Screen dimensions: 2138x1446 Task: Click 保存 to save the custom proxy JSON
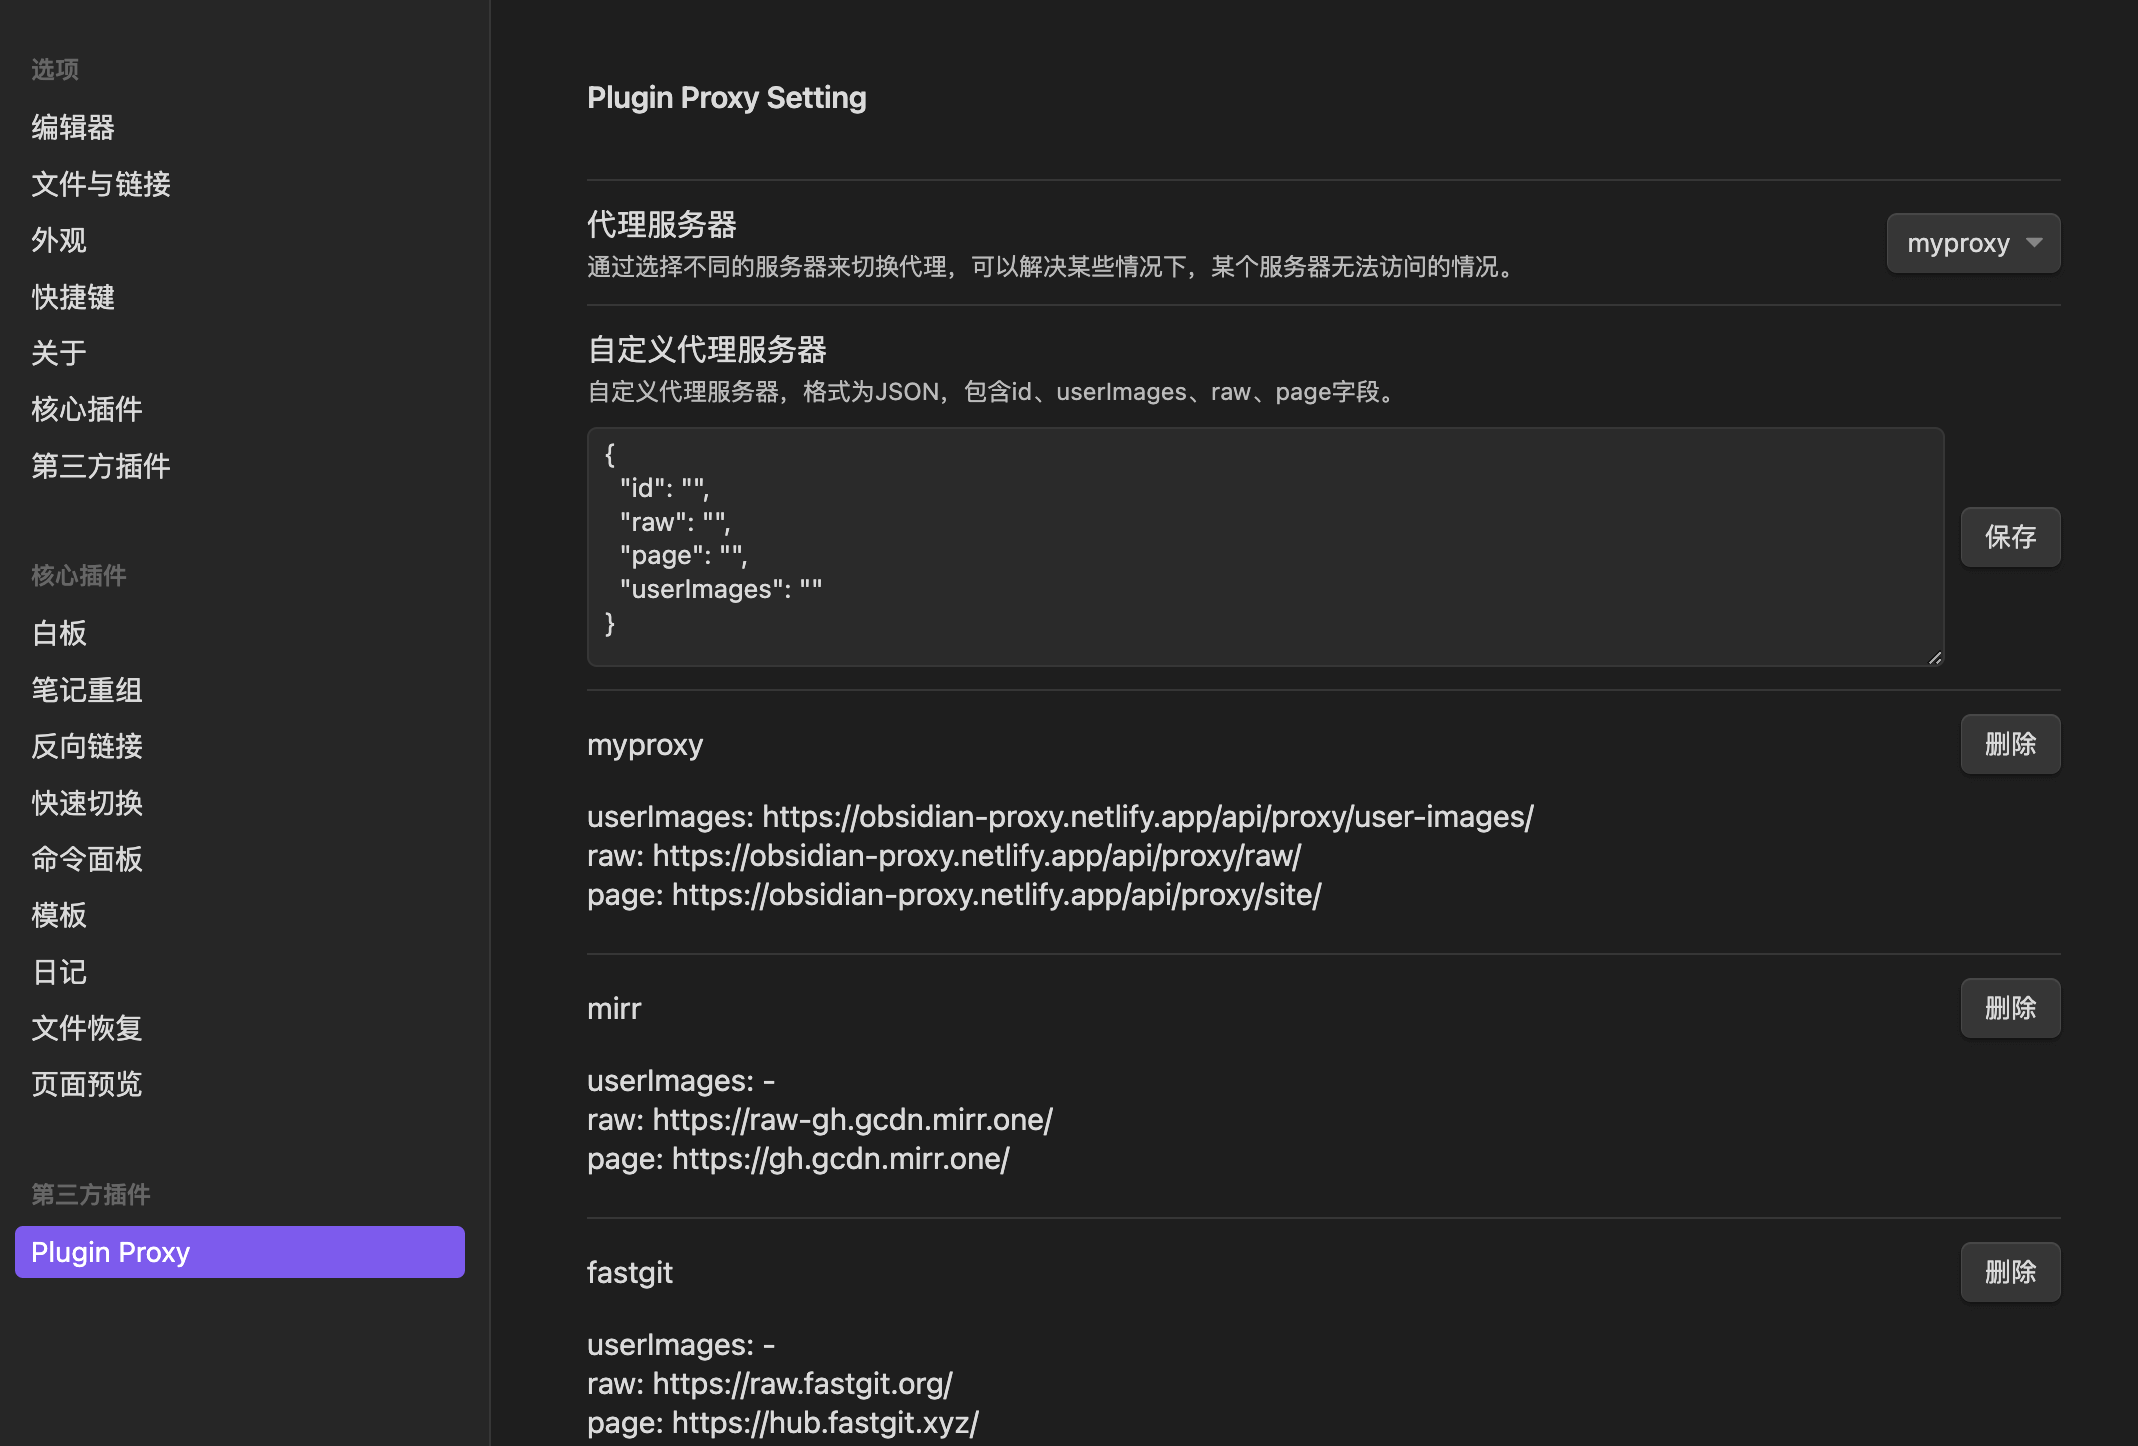pyautogui.click(x=2010, y=537)
